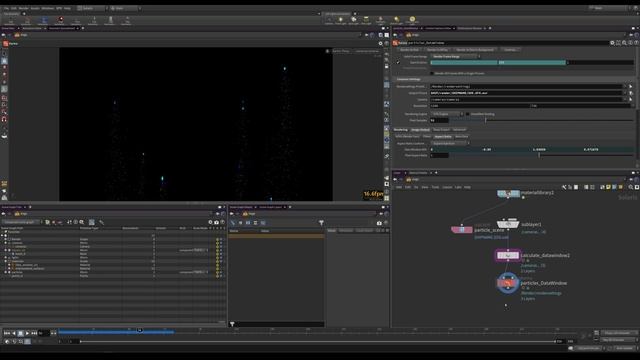The height and width of the screenshot is (360, 640).
Task: Expand the cameras primitive in scene graph
Action: pos(6,243)
